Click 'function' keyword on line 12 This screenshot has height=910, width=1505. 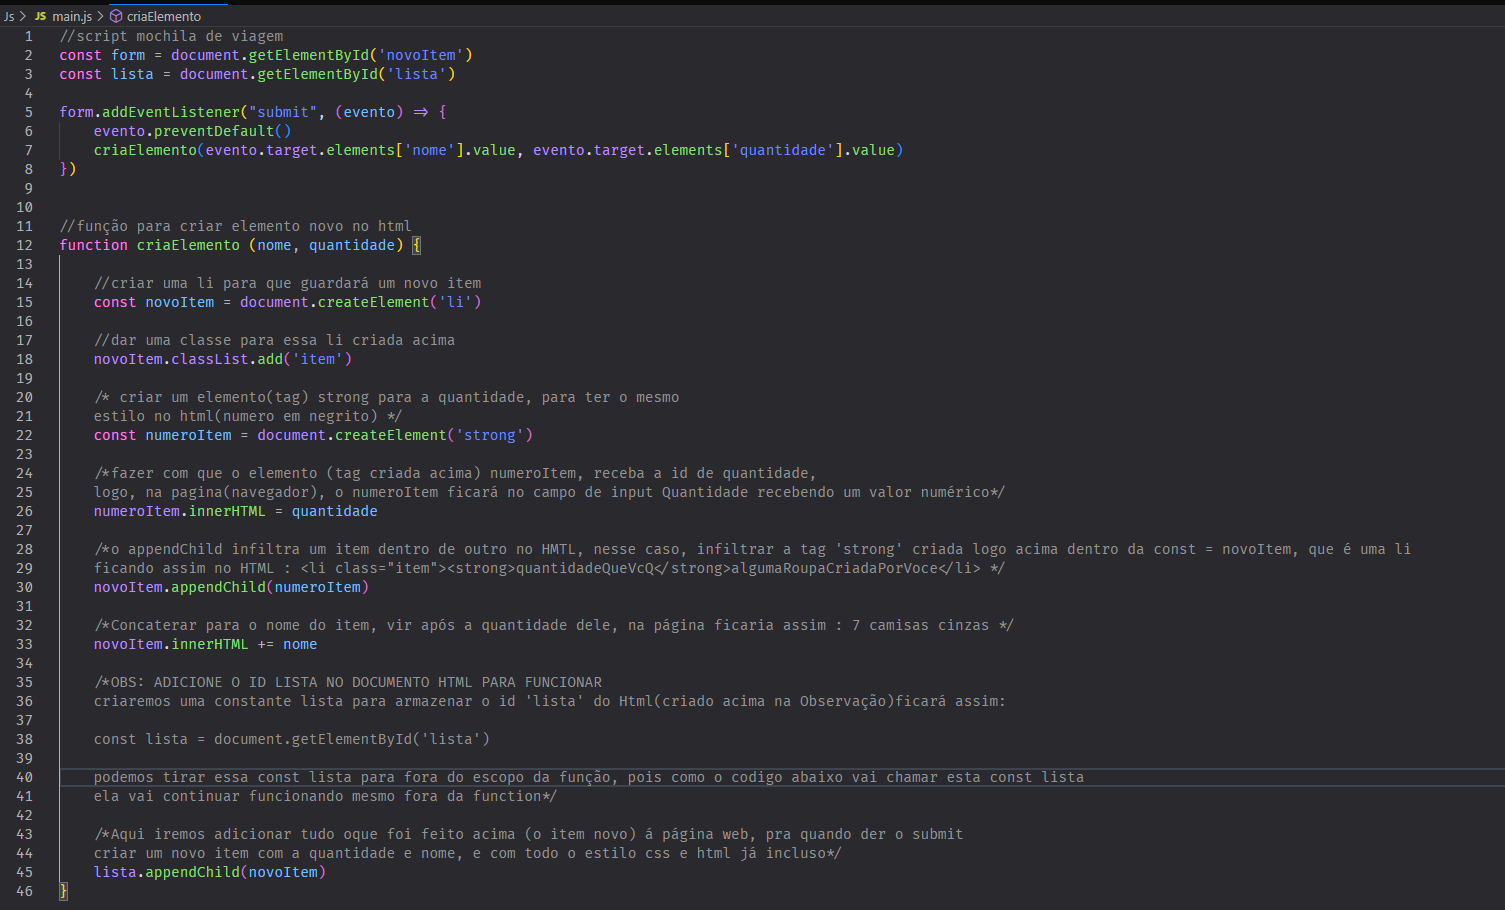tap(93, 245)
